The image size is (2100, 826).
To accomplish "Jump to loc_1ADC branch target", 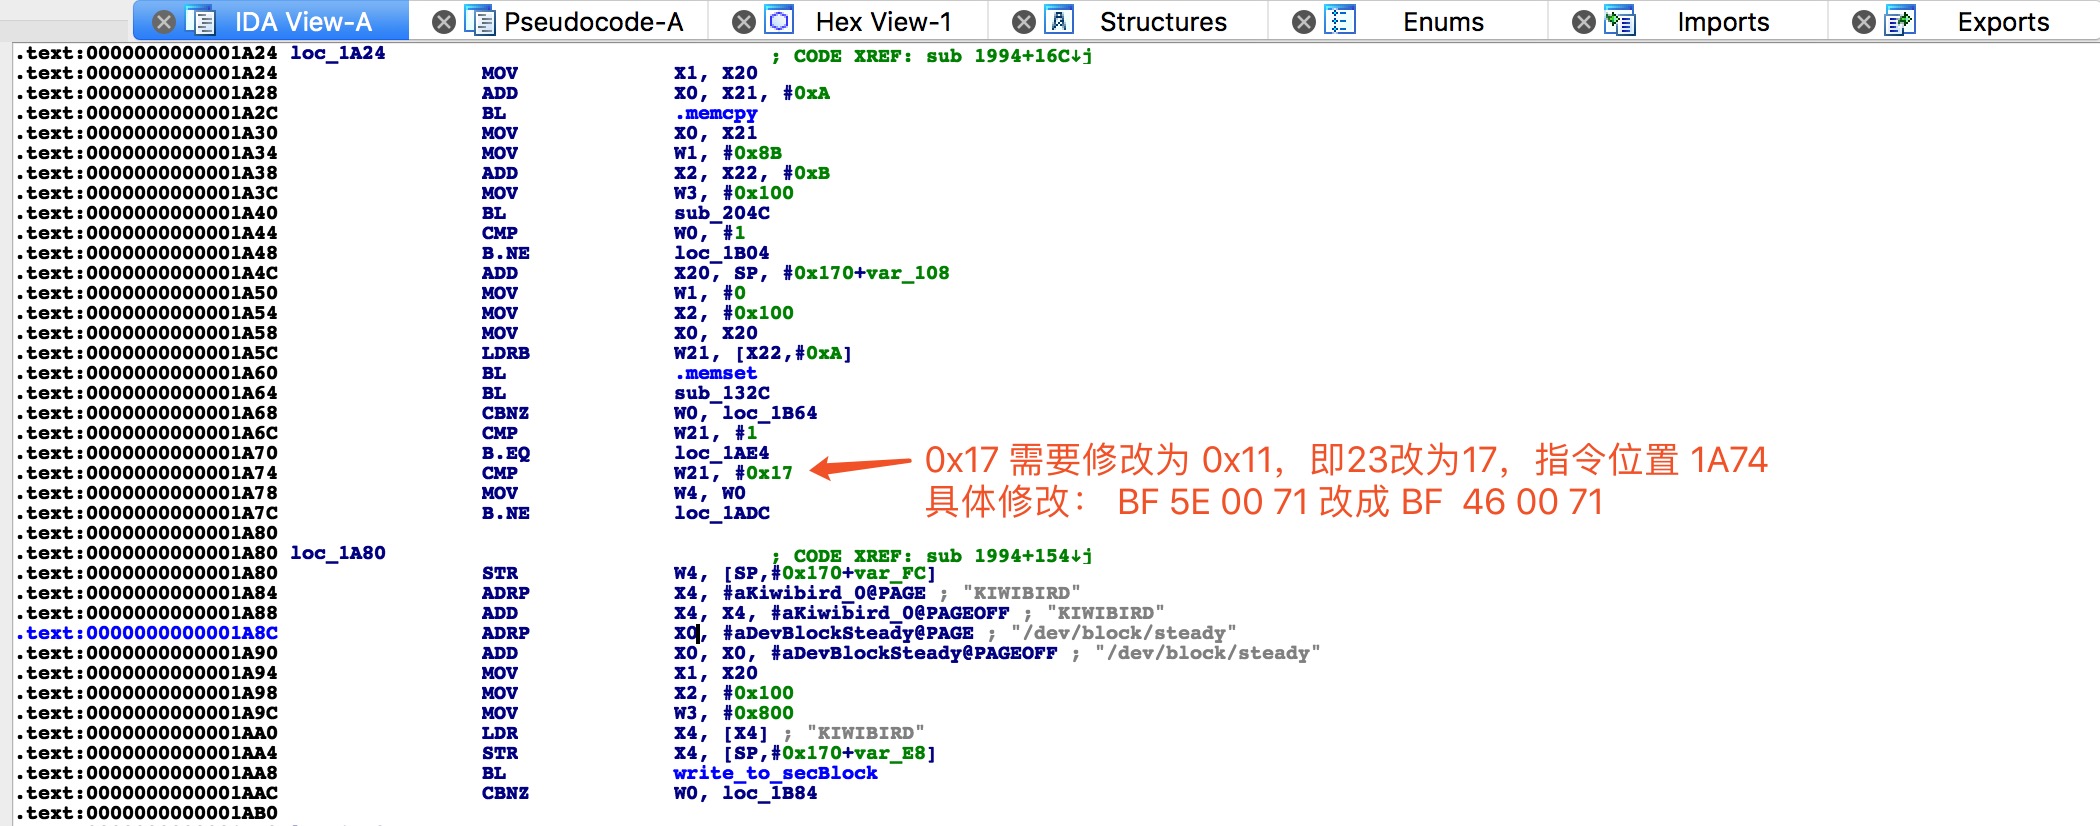I will coord(722,513).
